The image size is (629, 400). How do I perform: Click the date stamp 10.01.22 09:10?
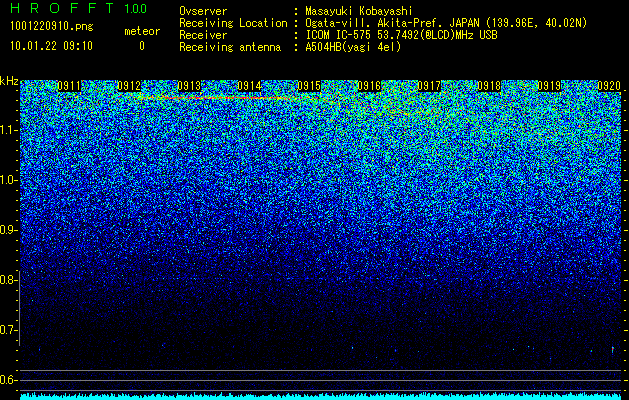[x=51, y=46]
